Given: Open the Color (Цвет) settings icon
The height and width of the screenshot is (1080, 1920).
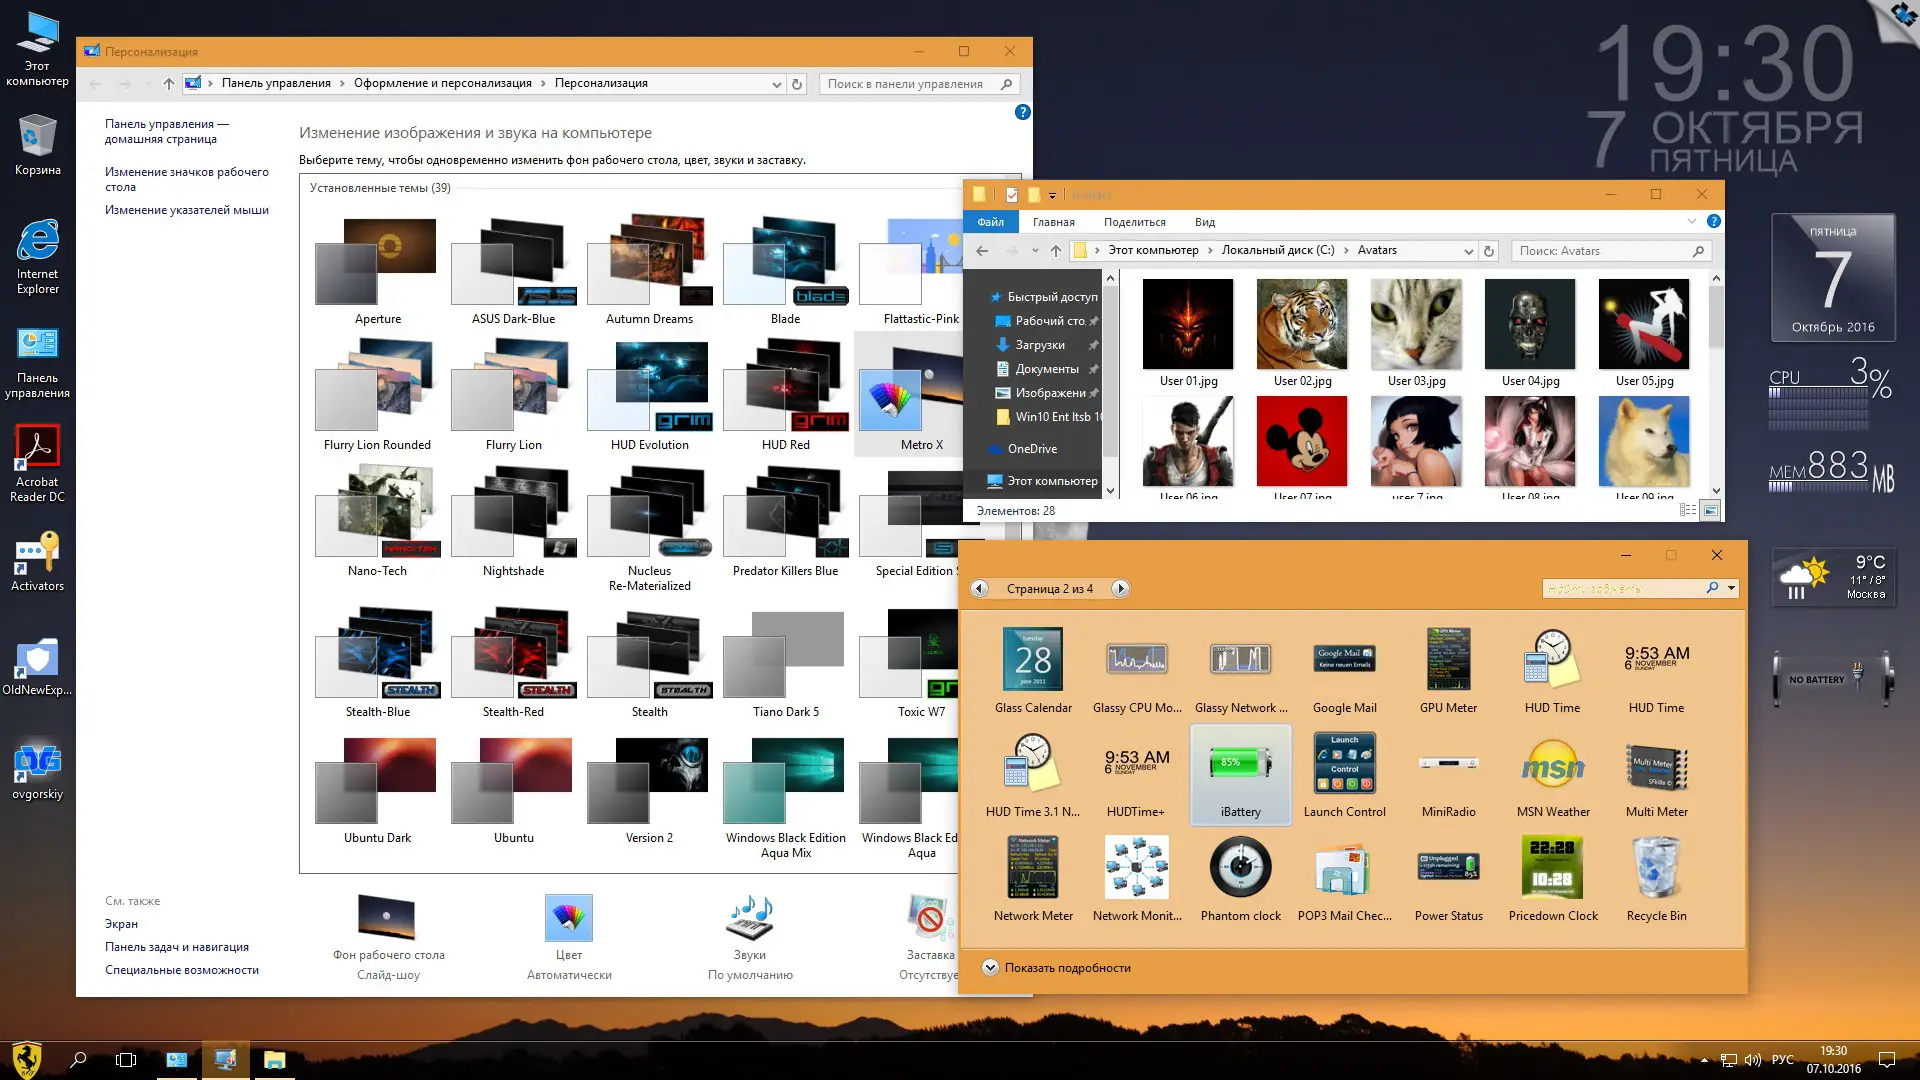Looking at the screenshot, I should coord(568,918).
